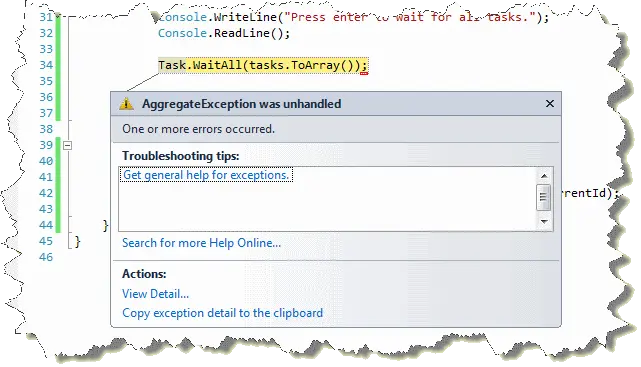Click the highlighted Task.WaitAll statement

263,65
